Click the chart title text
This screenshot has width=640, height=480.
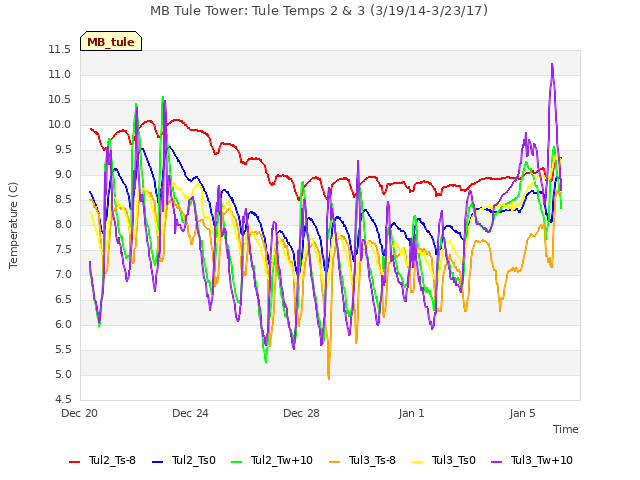[x=319, y=11]
